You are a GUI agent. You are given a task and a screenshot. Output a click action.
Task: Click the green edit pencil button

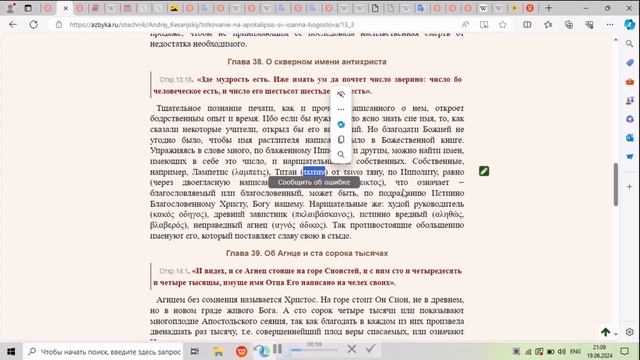pos(484,171)
